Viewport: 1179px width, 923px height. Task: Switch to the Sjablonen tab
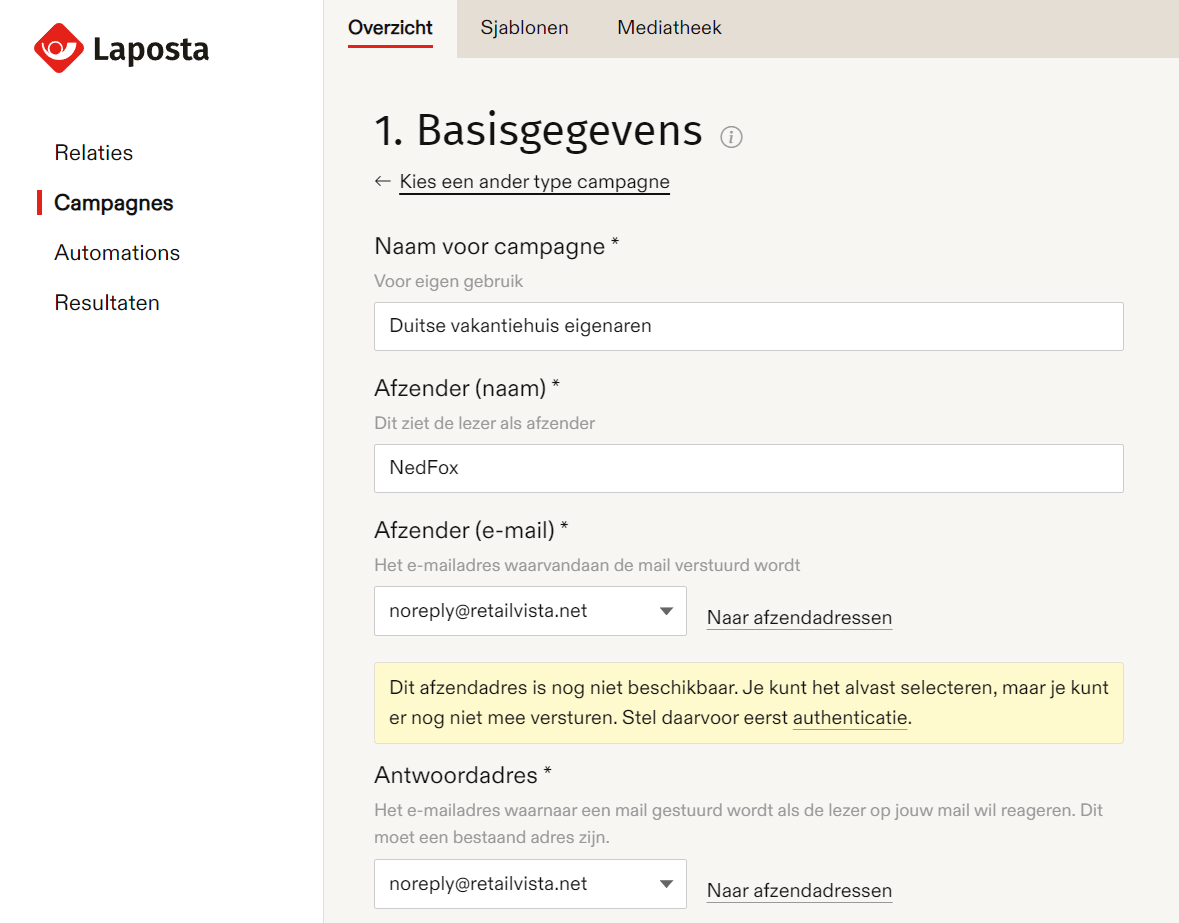[x=524, y=27]
